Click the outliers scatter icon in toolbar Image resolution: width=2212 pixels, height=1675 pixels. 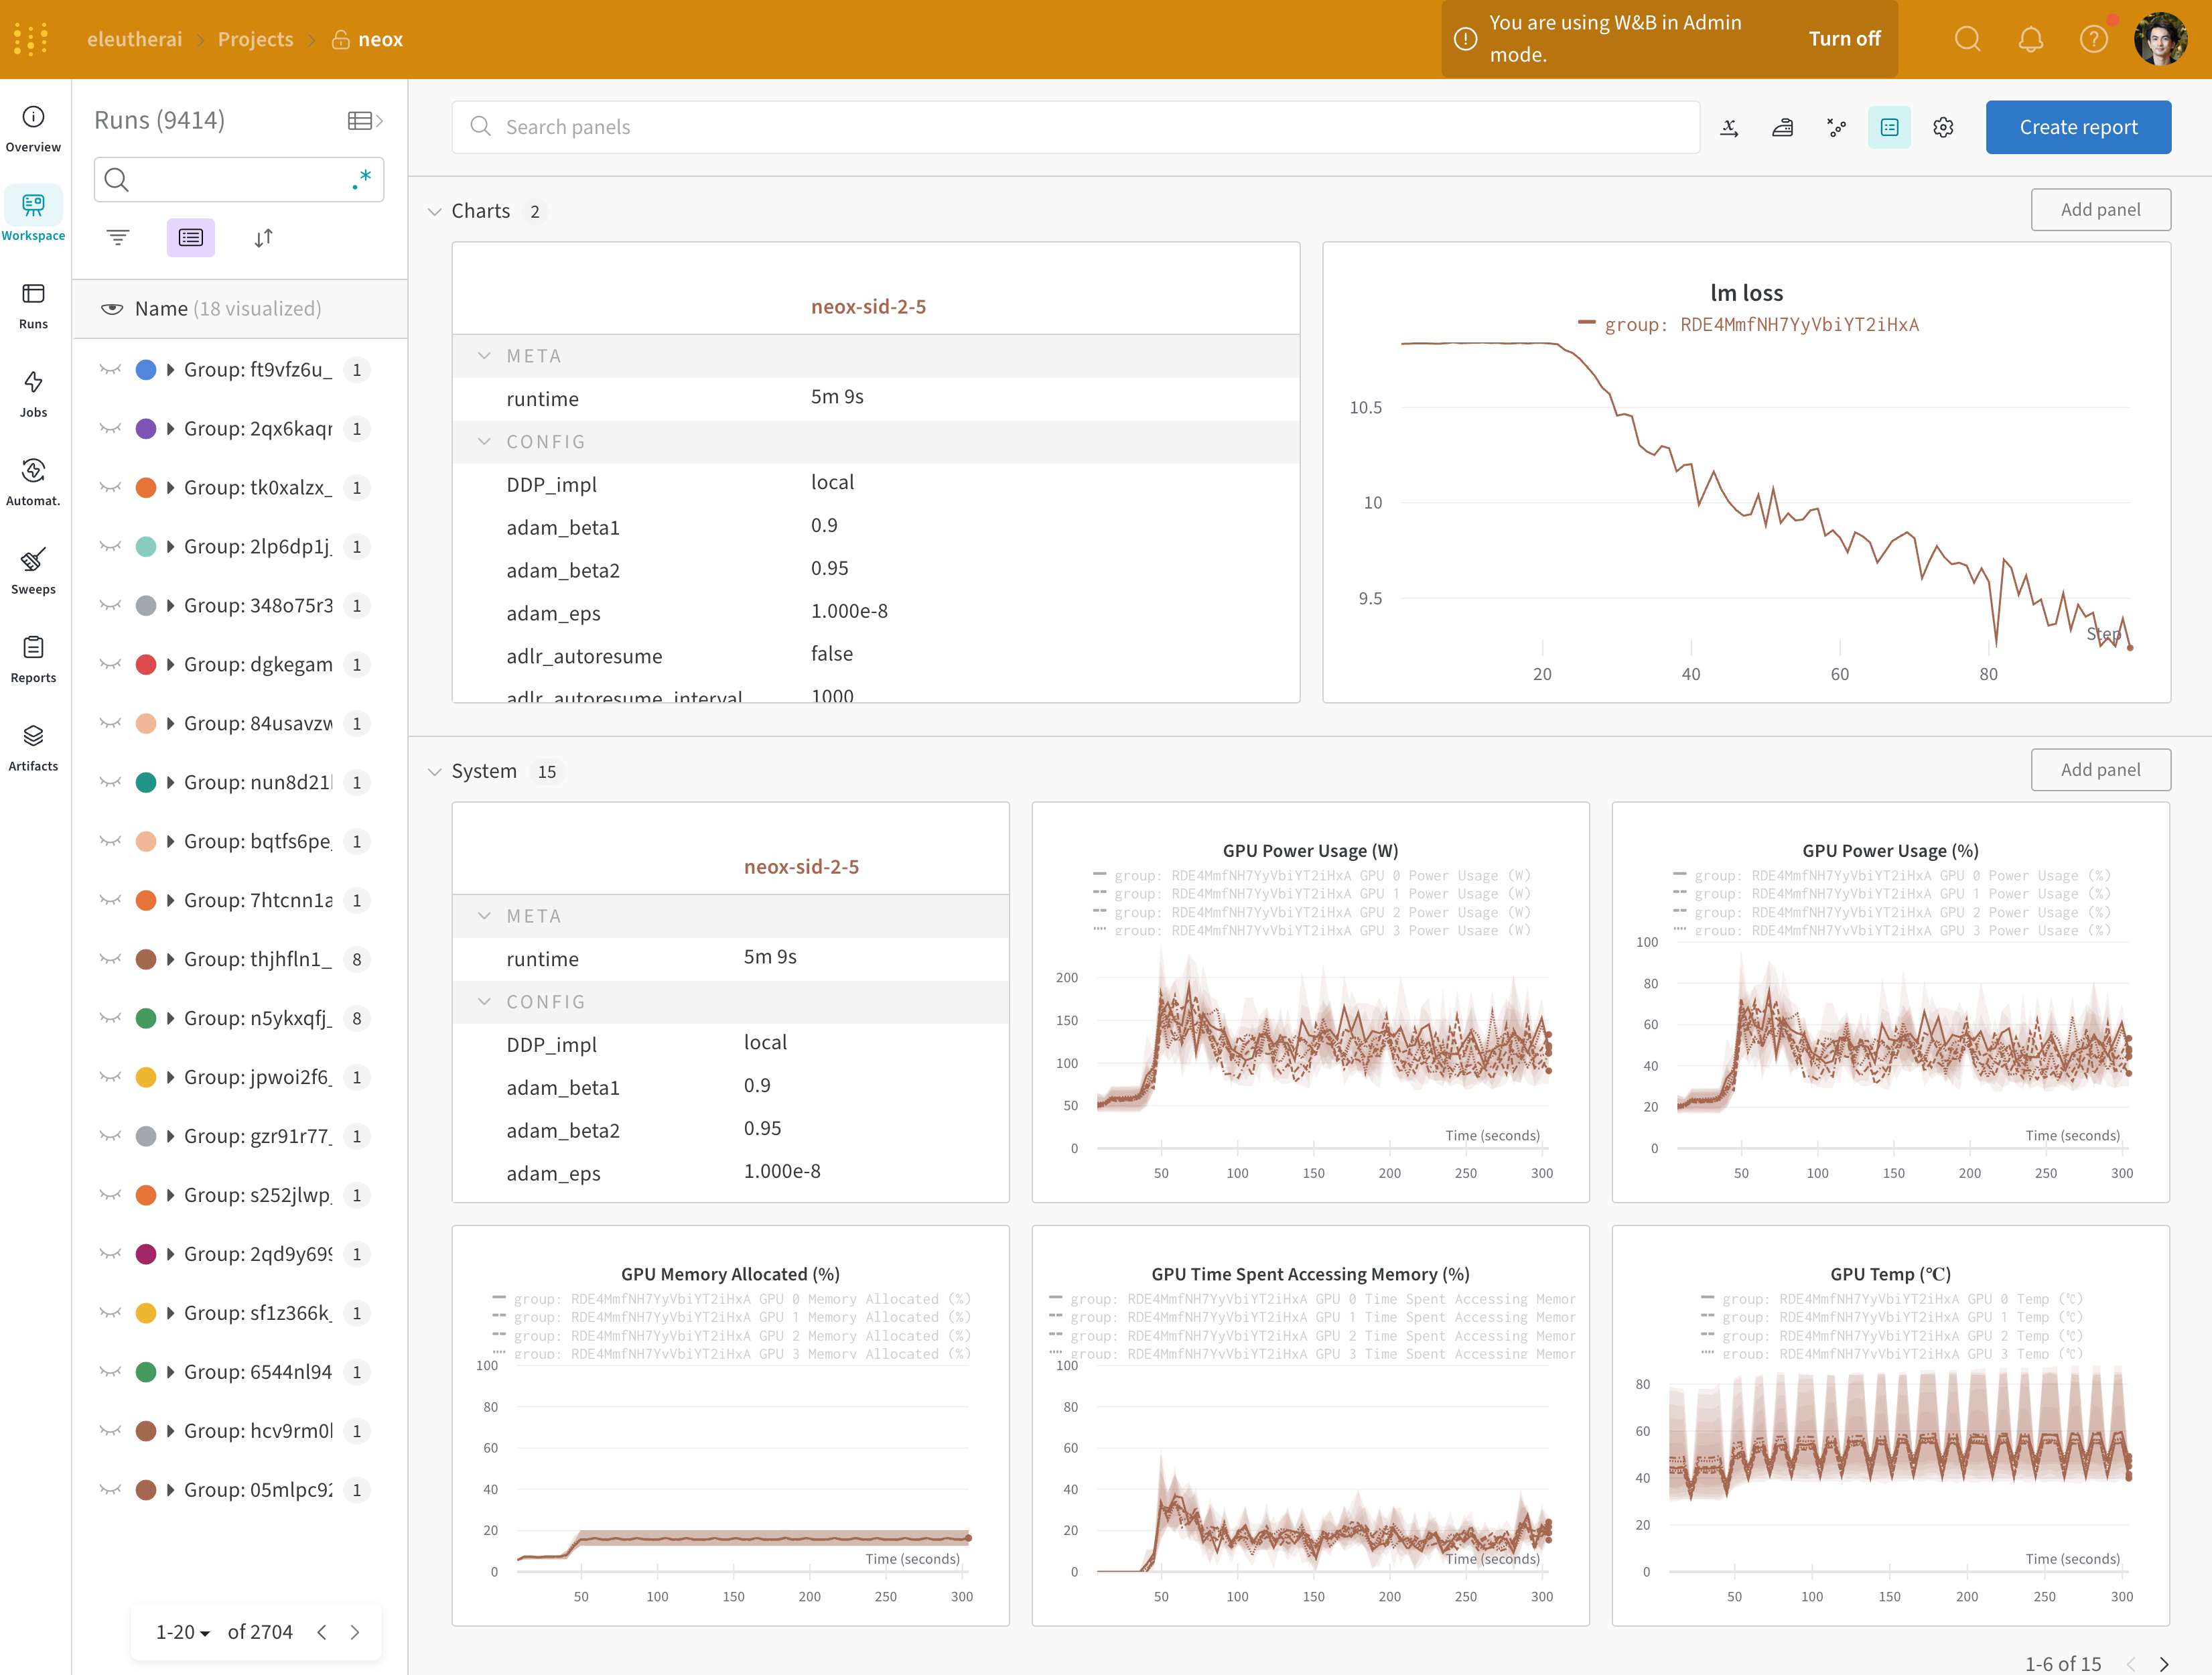[1836, 127]
